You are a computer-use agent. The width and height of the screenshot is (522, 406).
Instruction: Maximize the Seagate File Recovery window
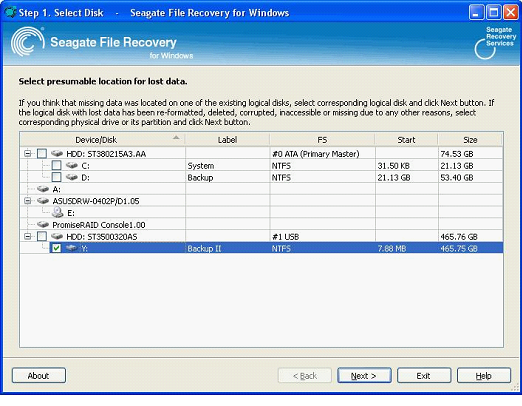click(x=493, y=13)
